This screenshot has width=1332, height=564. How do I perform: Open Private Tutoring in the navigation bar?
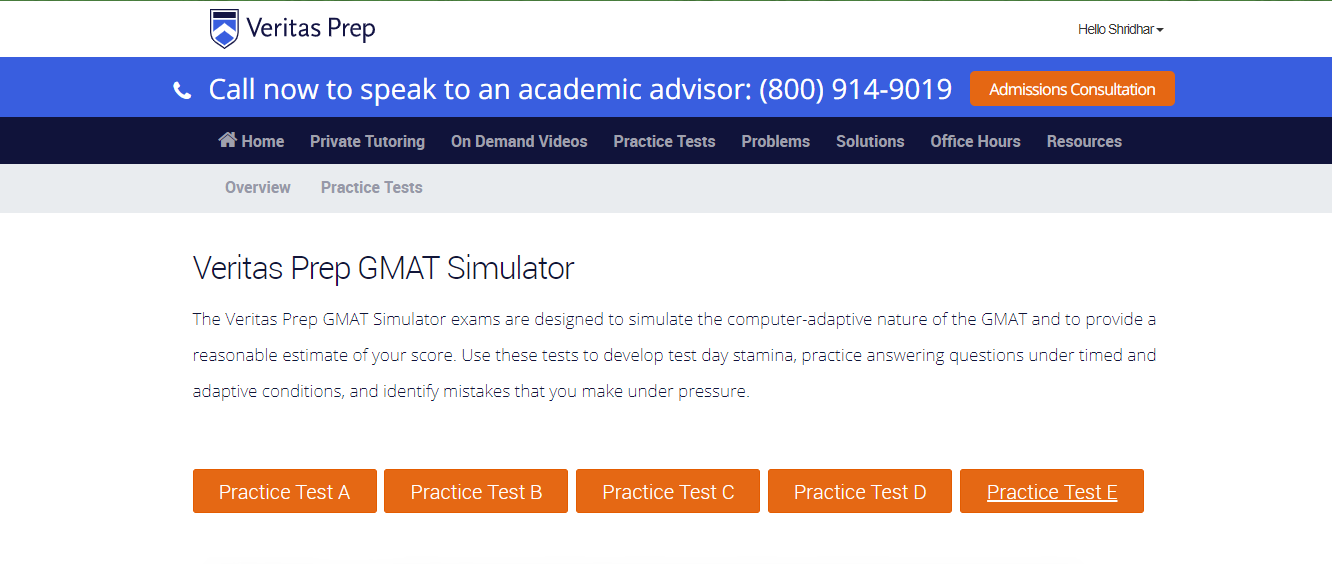(367, 141)
